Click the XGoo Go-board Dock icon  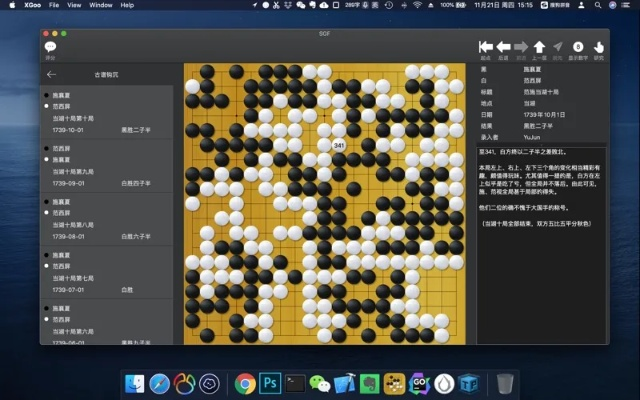point(394,384)
